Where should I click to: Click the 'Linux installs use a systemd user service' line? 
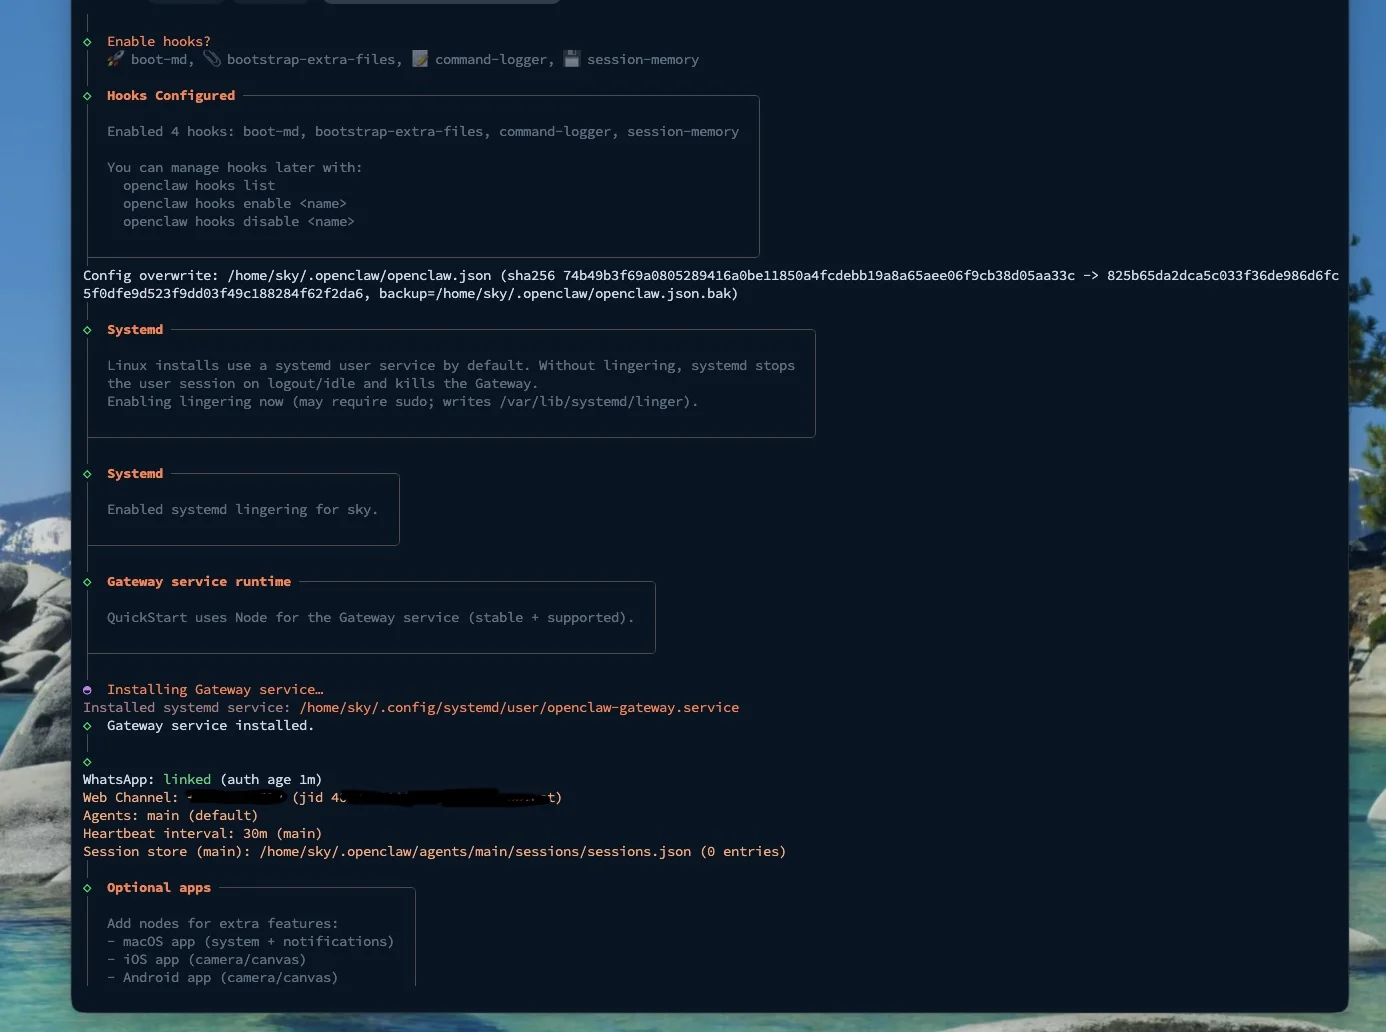(451, 366)
